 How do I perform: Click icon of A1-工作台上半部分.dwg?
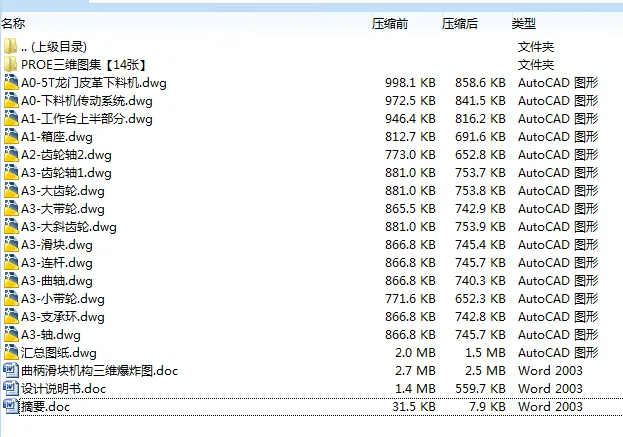(11, 118)
